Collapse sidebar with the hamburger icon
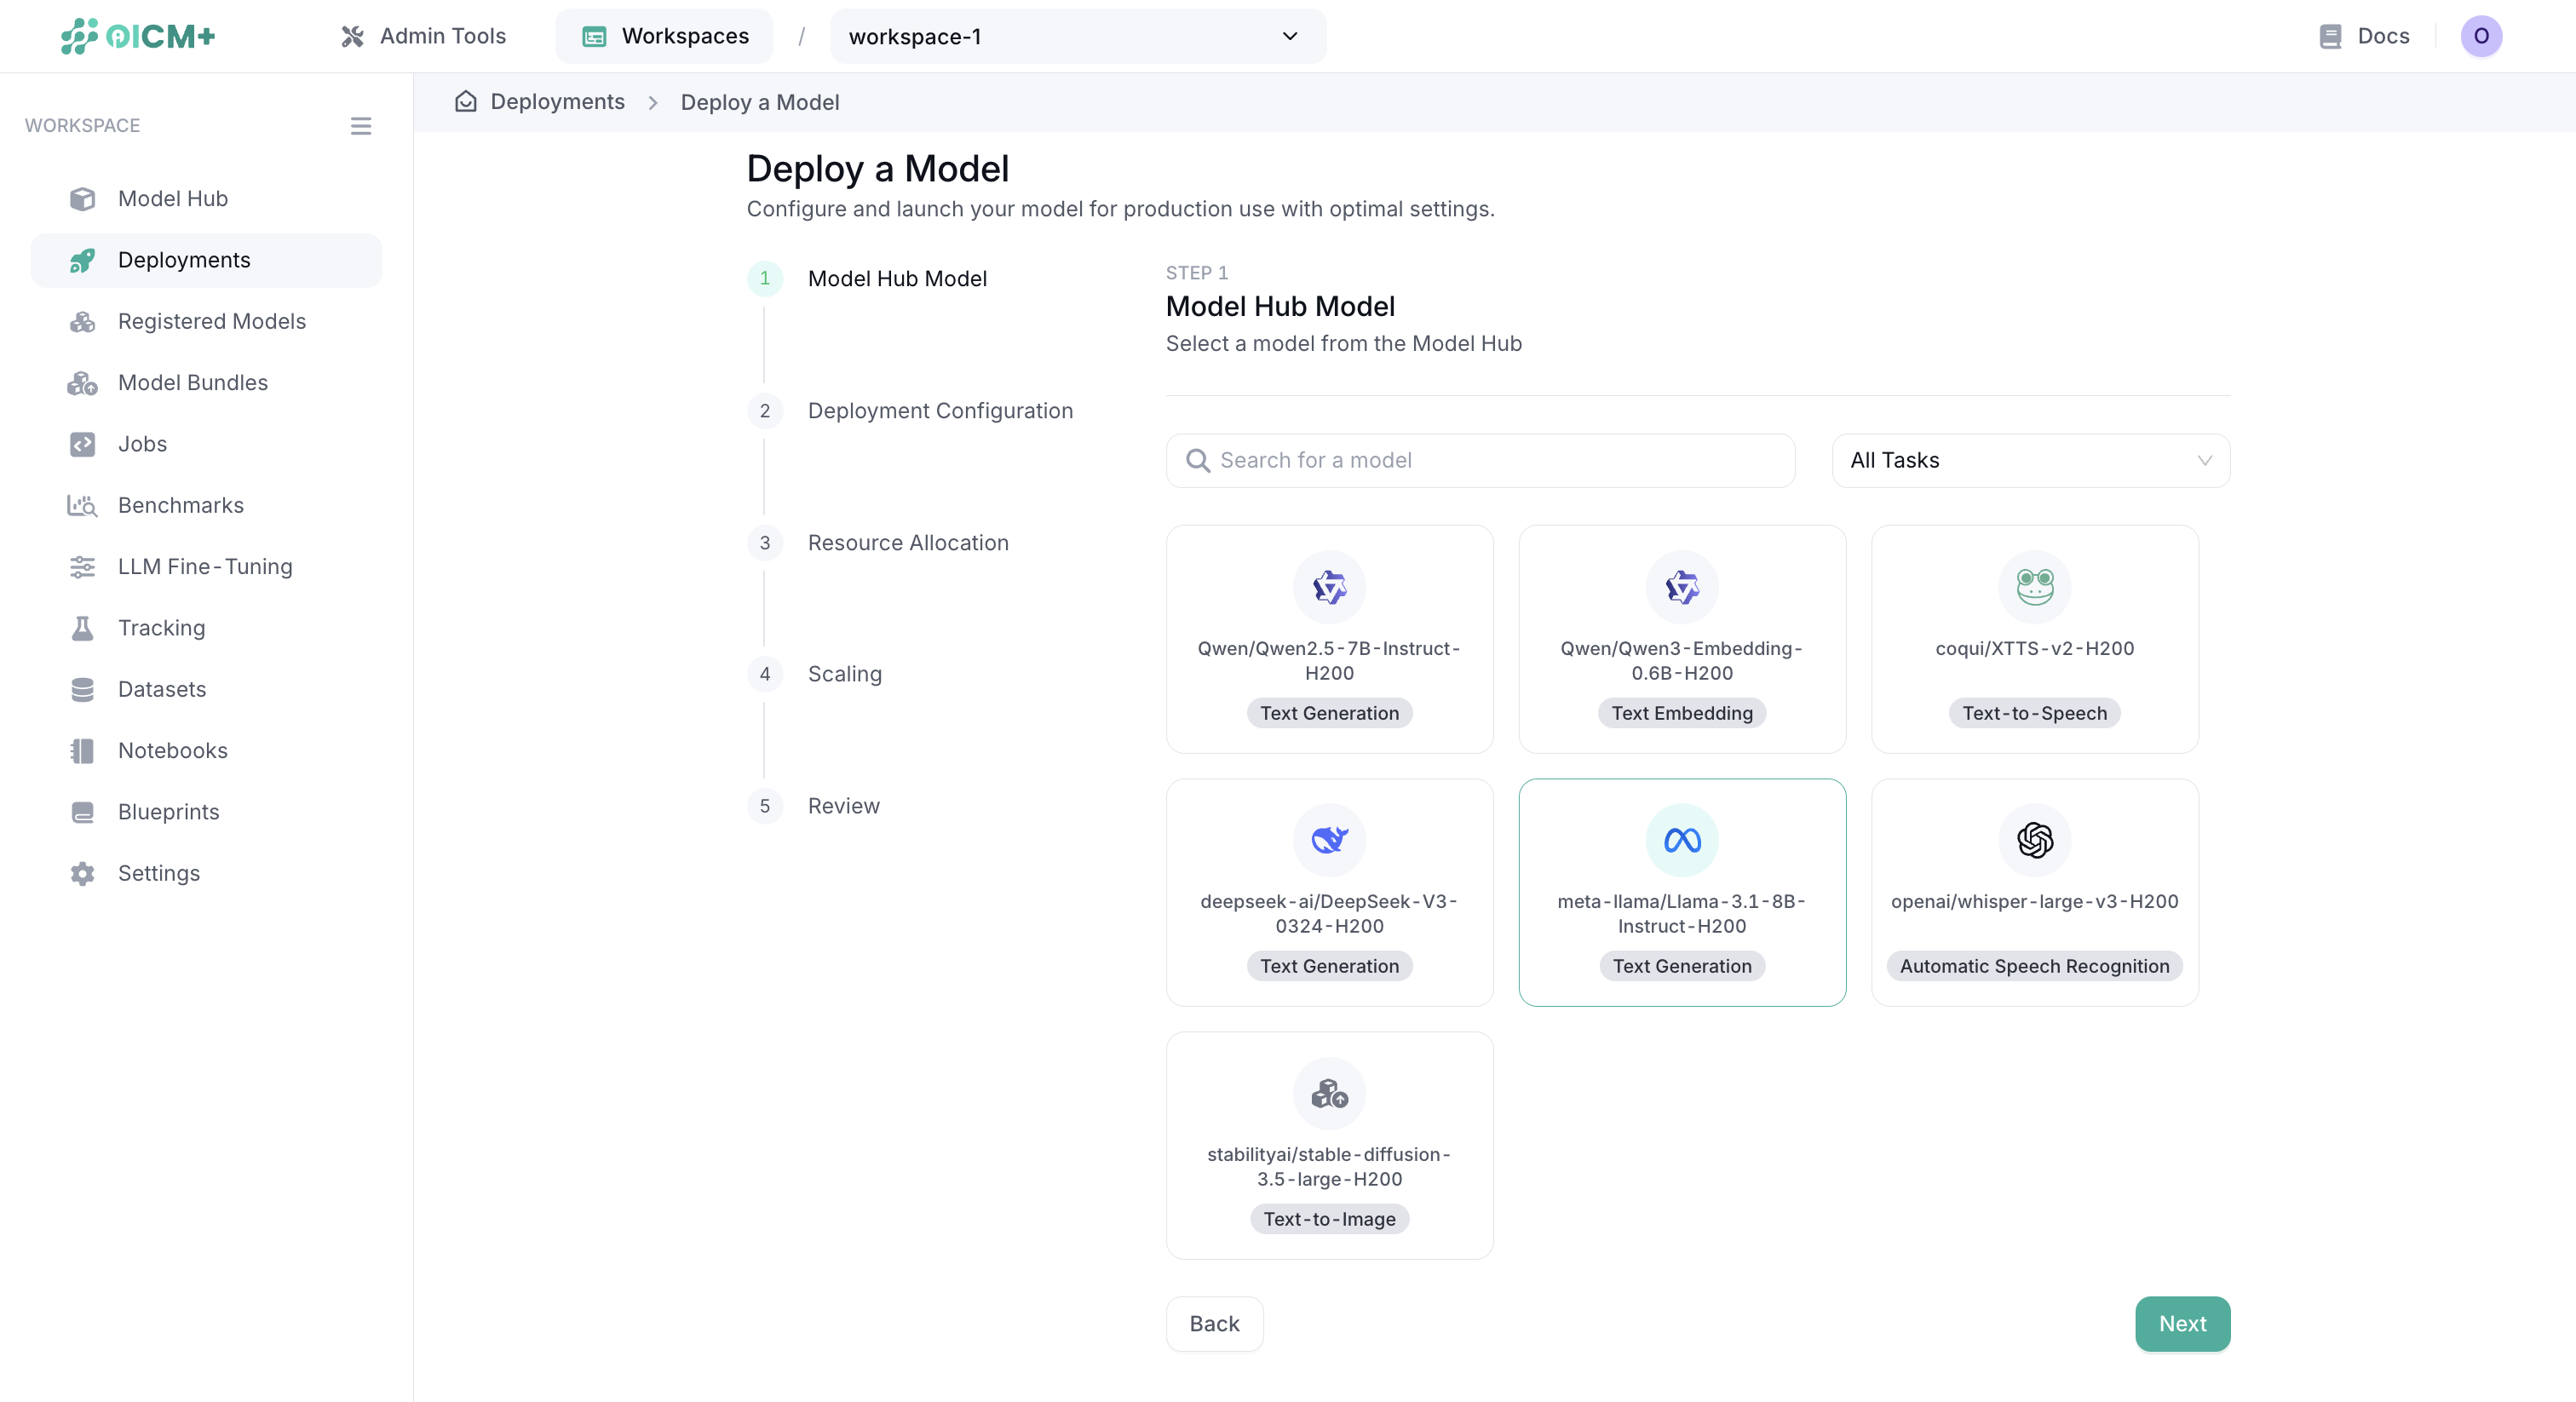This screenshot has width=2576, height=1402. pyautogui.click(x=361, y=126)
